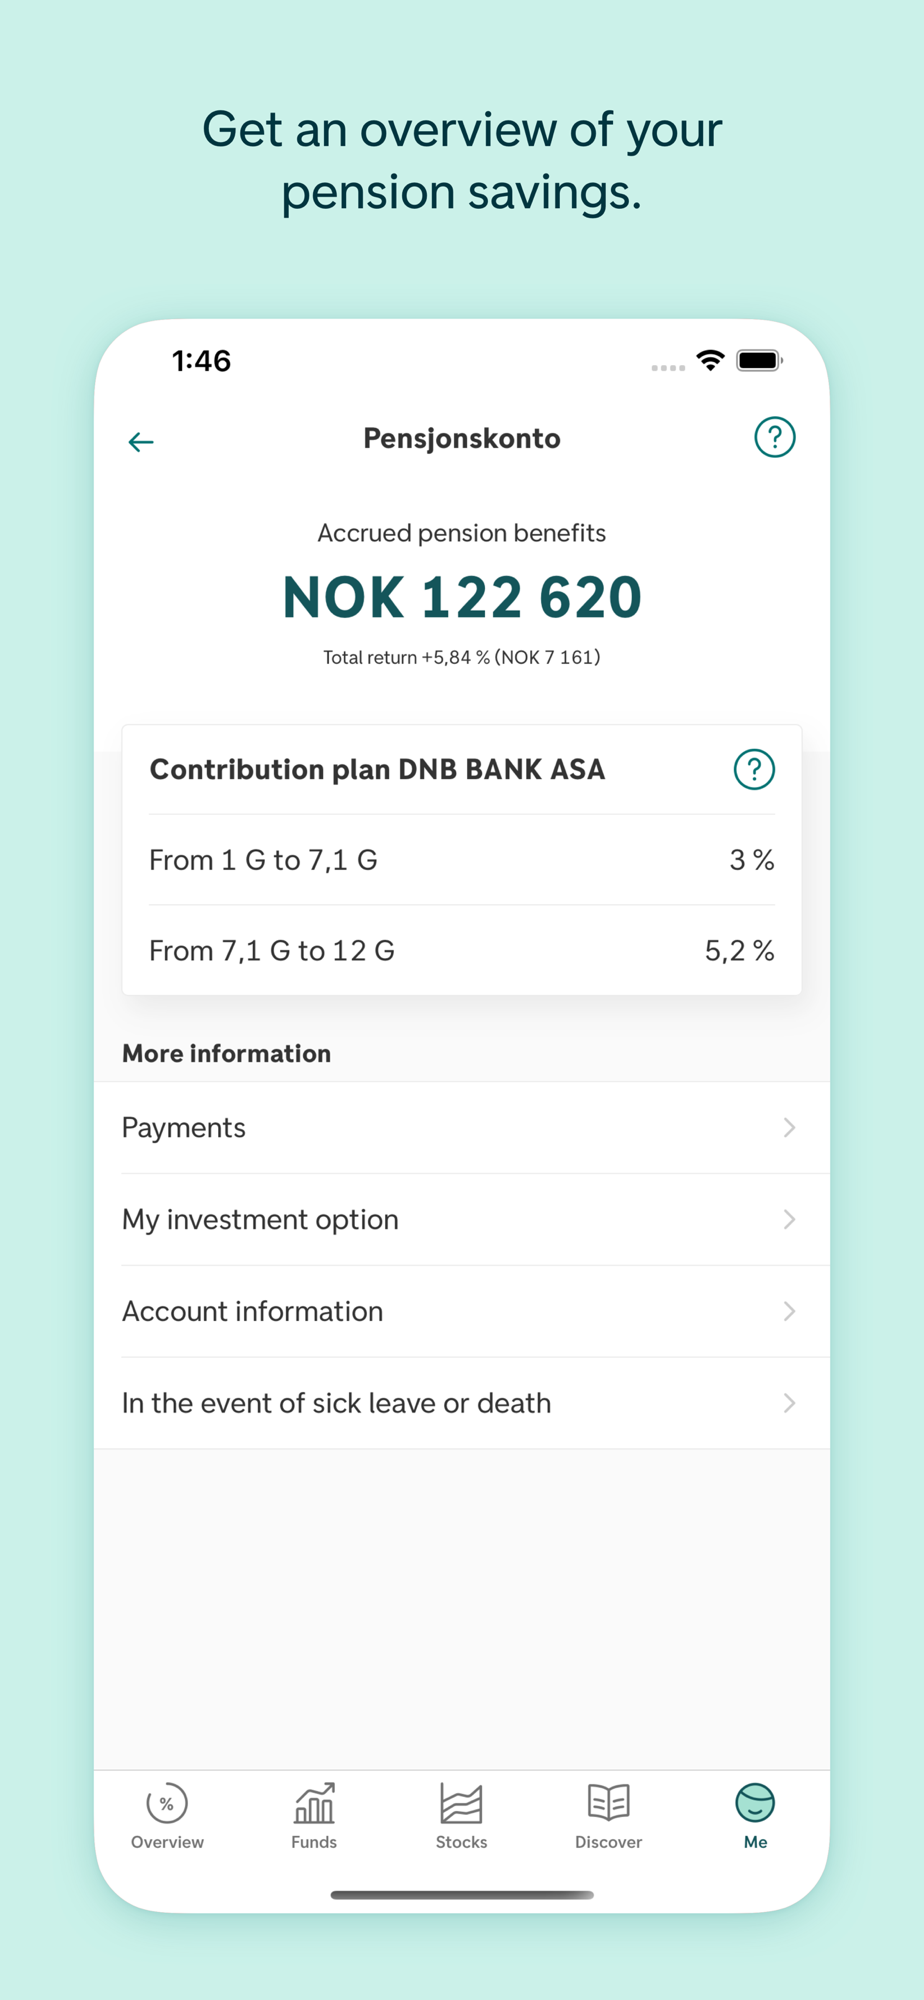The width and height of the screenshot is (924, 2000).
Task: Tap the NOK 122 620 balance amount
Action: pos(462,597)
